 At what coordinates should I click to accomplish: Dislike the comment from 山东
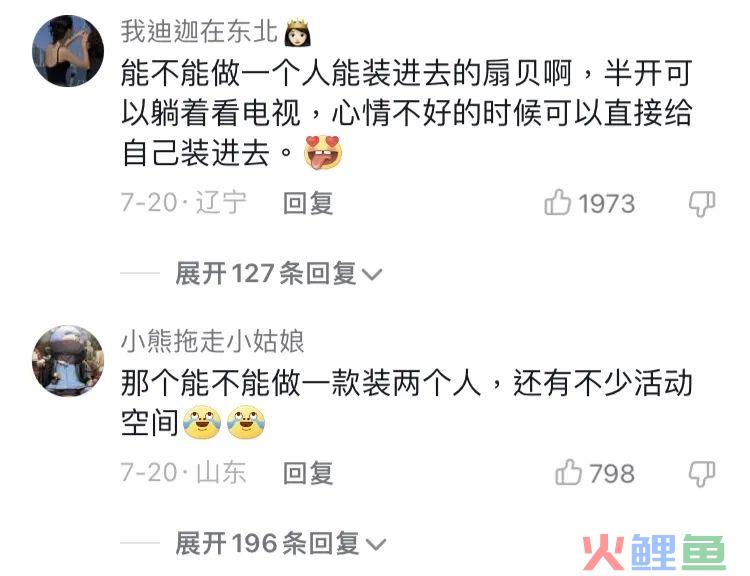(x=702, y=473)
